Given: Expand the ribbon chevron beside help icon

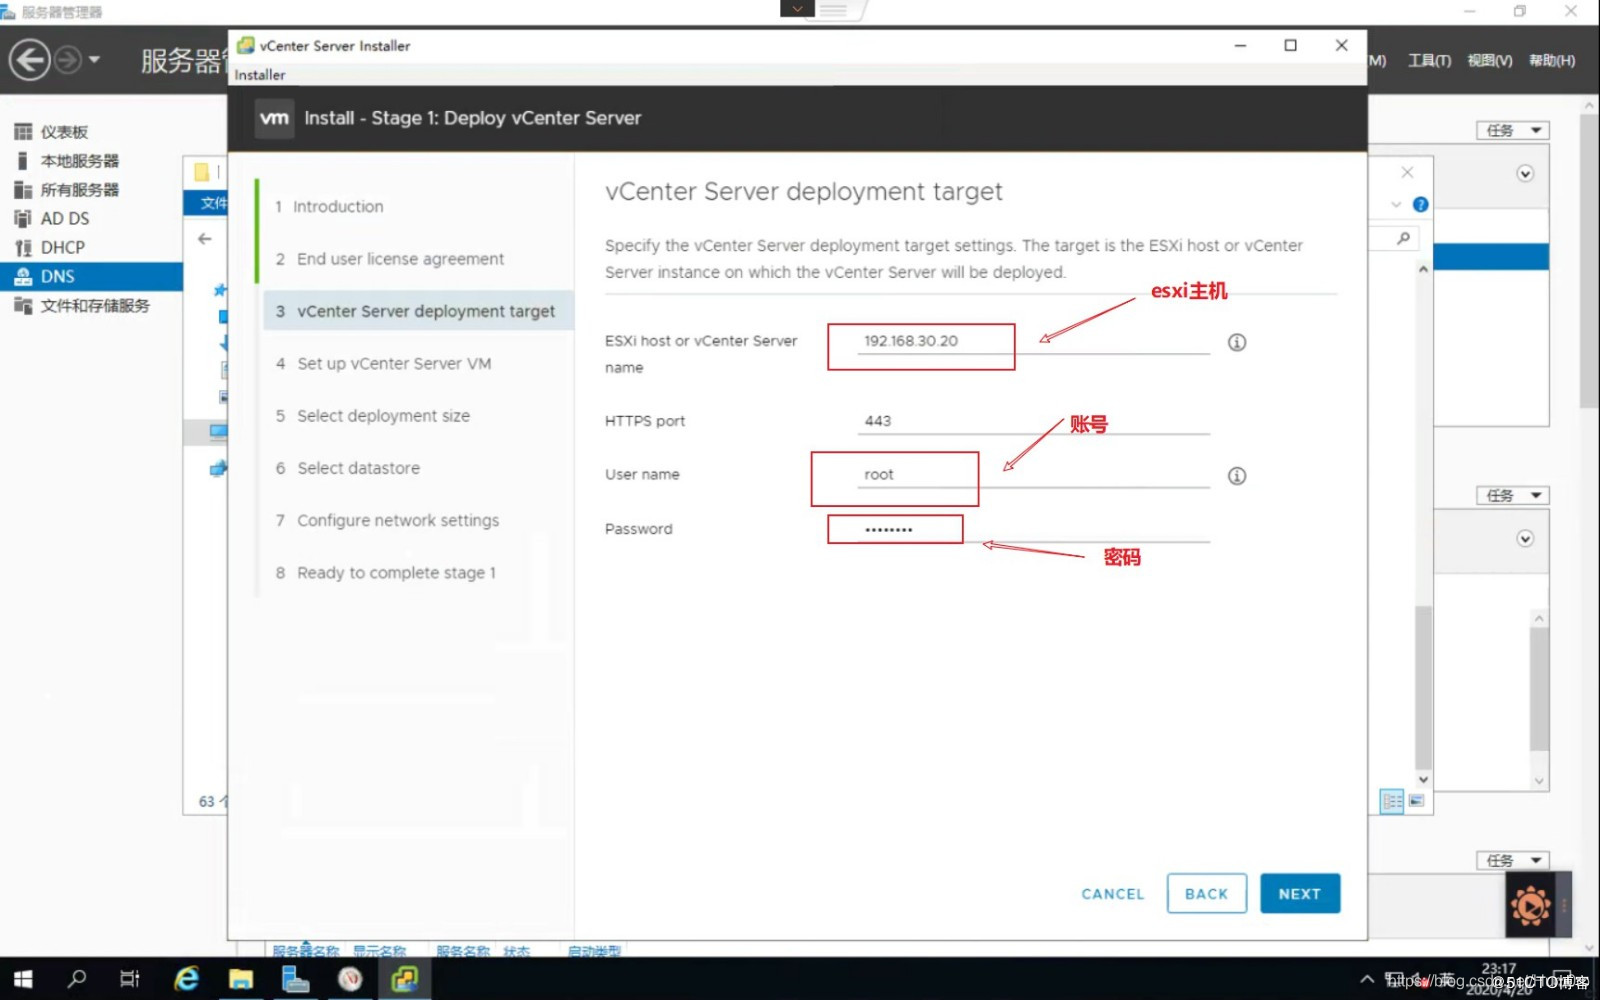Looking at the screenshot, I should click(x=1396, y=205).
